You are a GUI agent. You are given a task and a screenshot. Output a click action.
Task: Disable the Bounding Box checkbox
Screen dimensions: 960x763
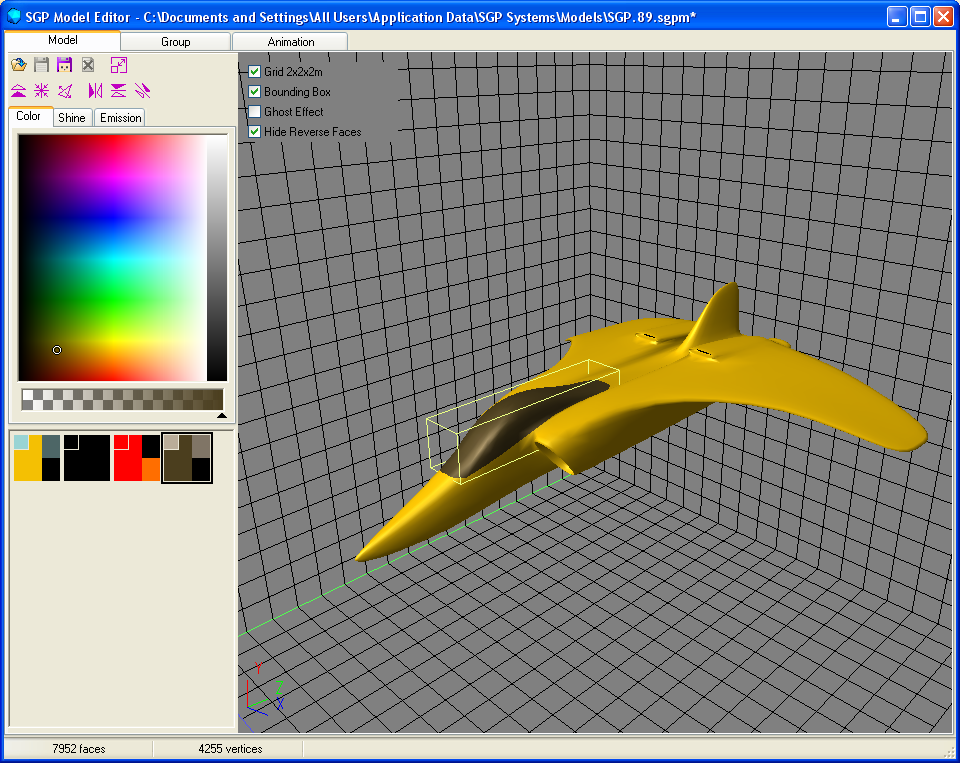[x=254, y=92]
